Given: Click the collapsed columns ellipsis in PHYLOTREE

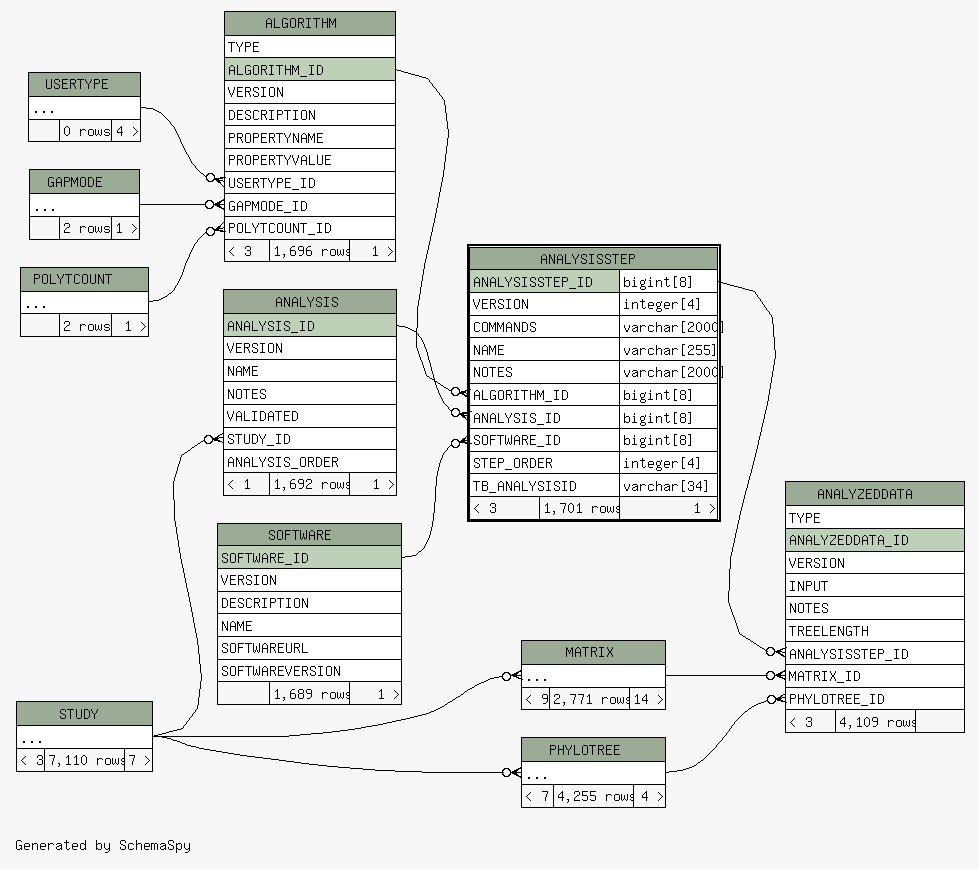Looking at the screenshot, I should pyautogui.click(x=593, y=773).
